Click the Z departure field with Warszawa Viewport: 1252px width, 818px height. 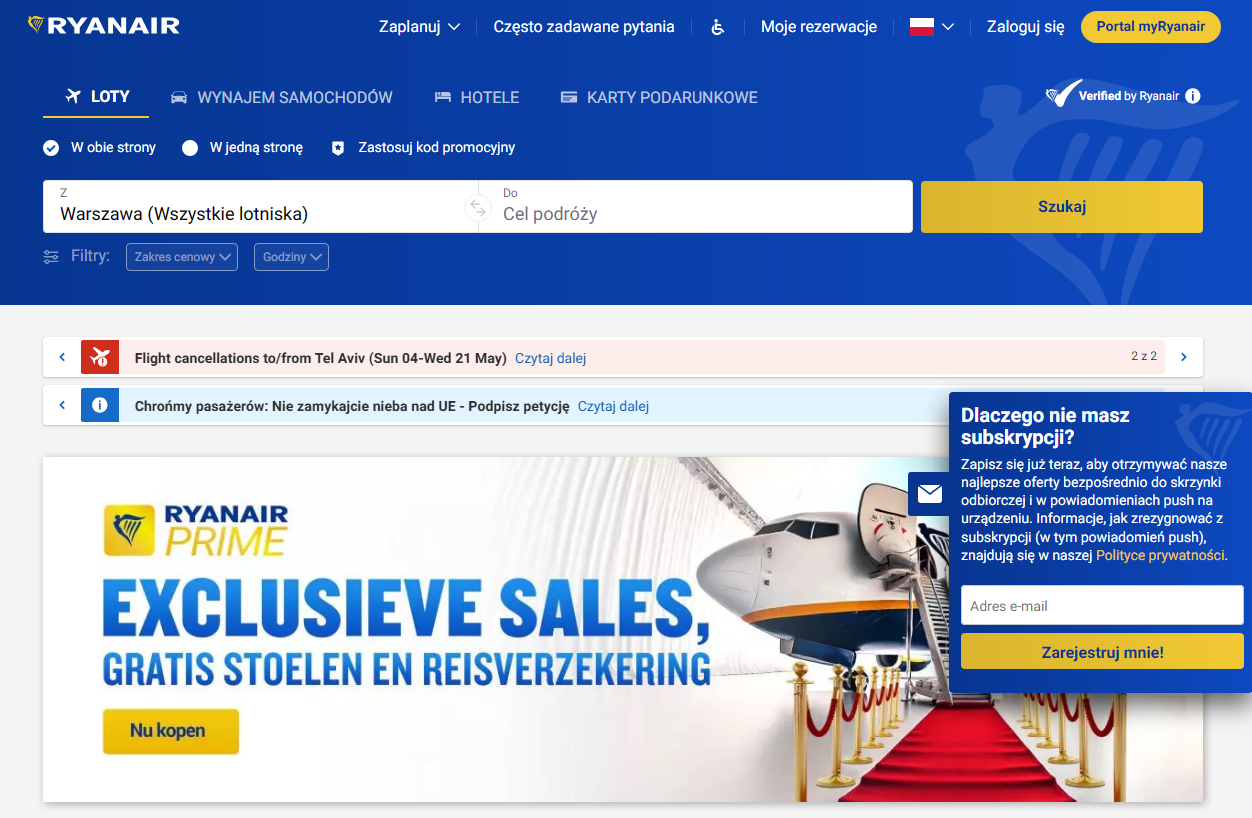pos(261,207)
